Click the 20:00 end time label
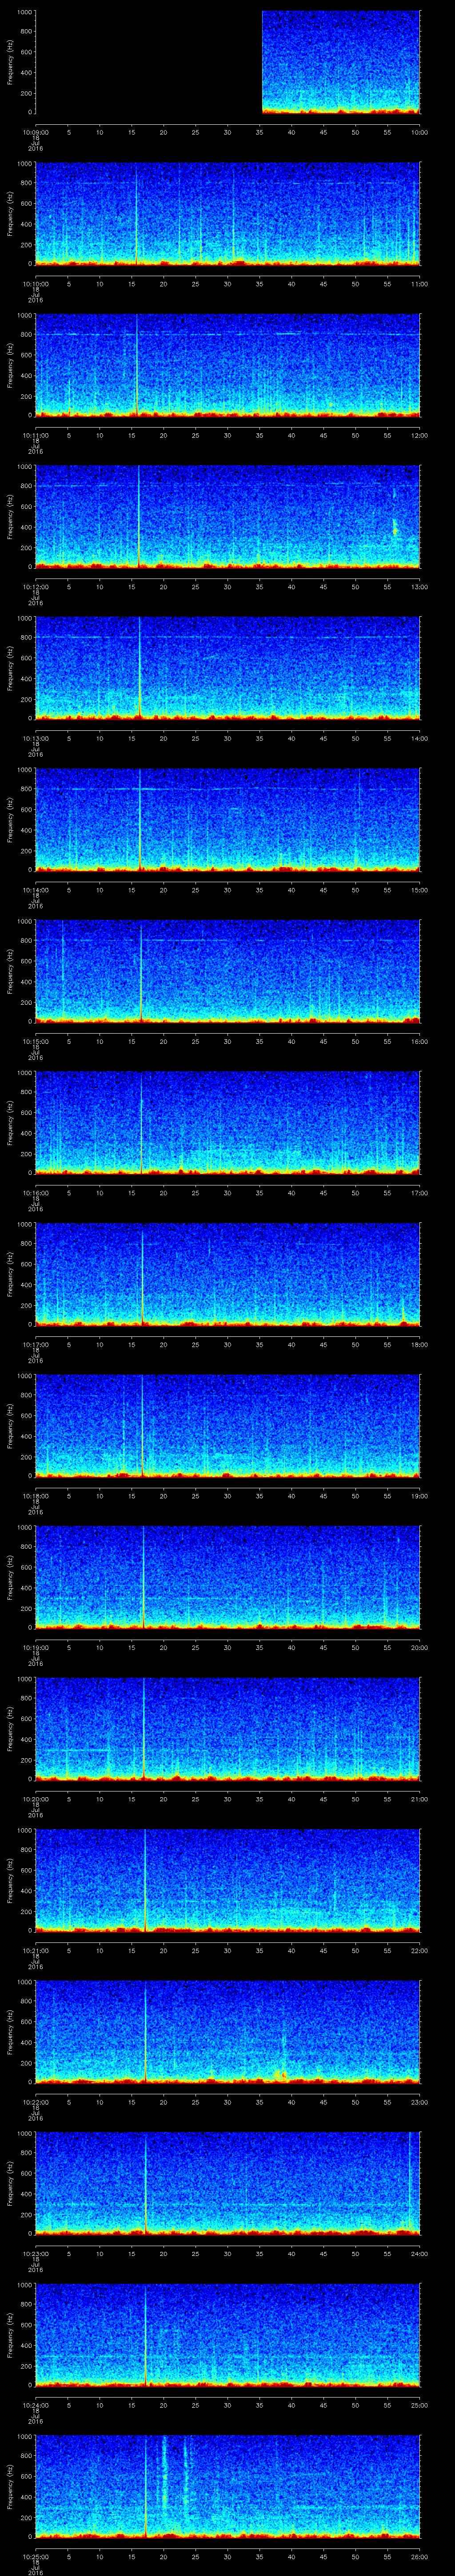 [419, 1647]
